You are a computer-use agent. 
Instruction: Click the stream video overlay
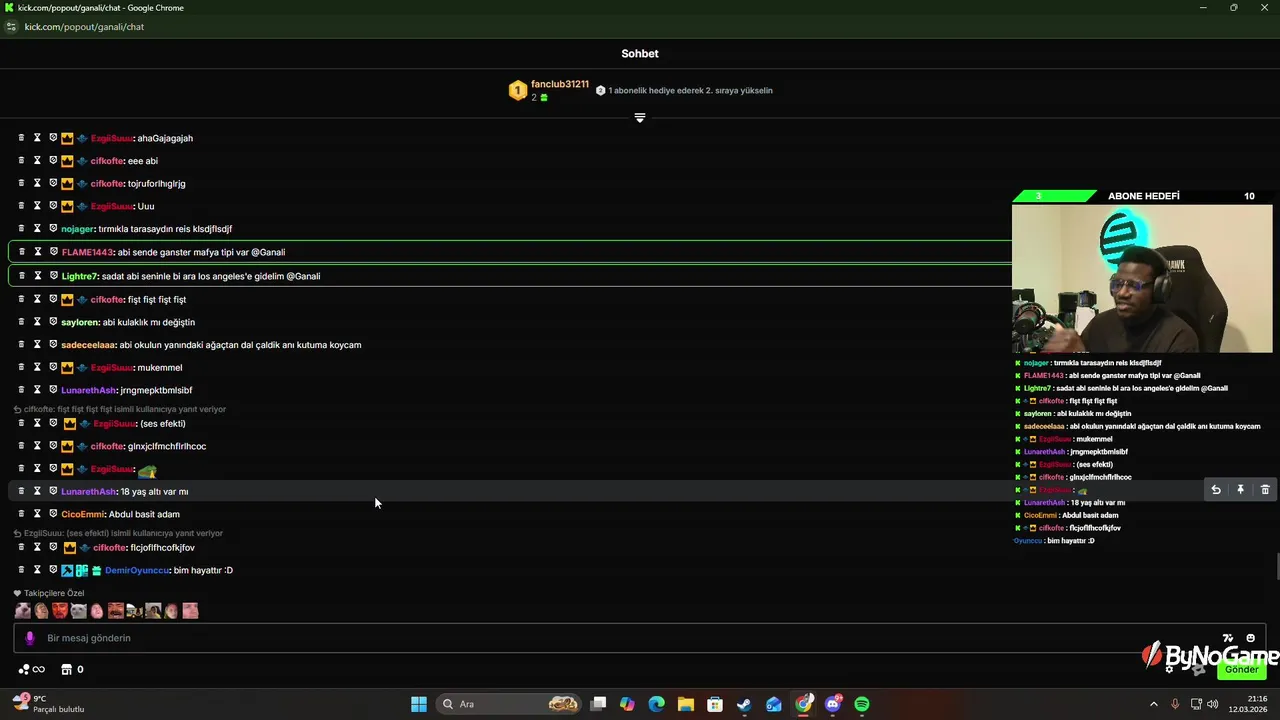click(x=1142, y=278)
